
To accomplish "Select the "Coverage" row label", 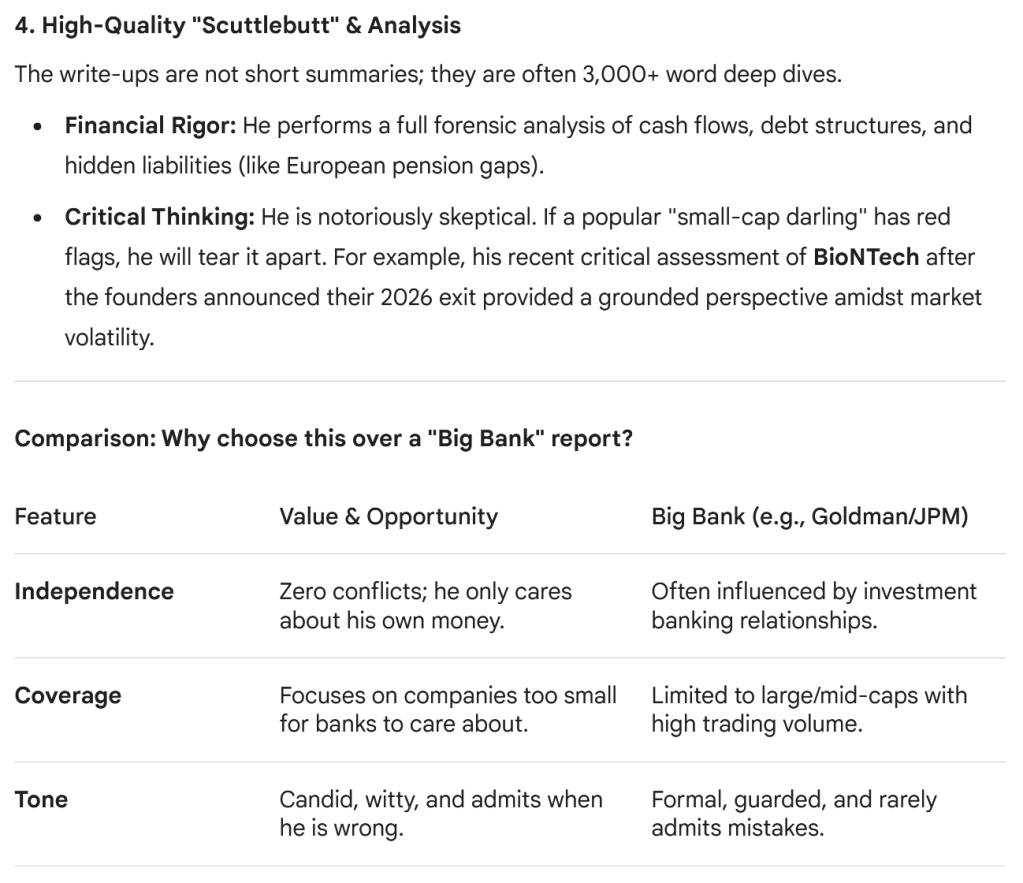I will (68, 695).
